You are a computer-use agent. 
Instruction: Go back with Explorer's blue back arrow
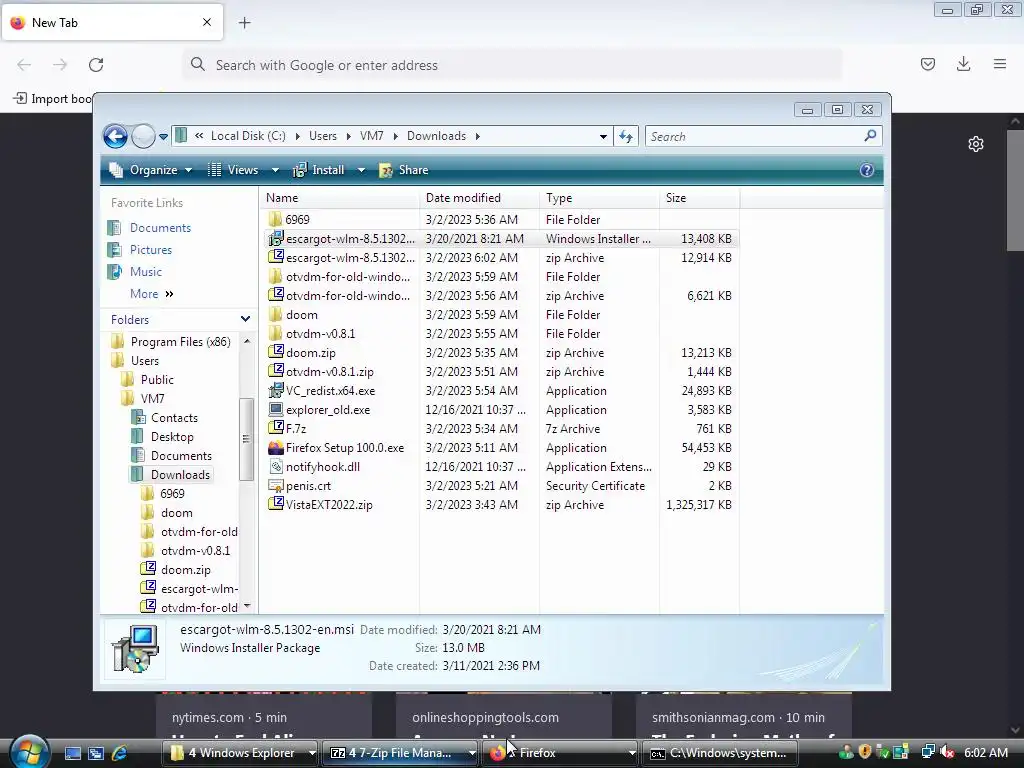click(x=116, y=136)
